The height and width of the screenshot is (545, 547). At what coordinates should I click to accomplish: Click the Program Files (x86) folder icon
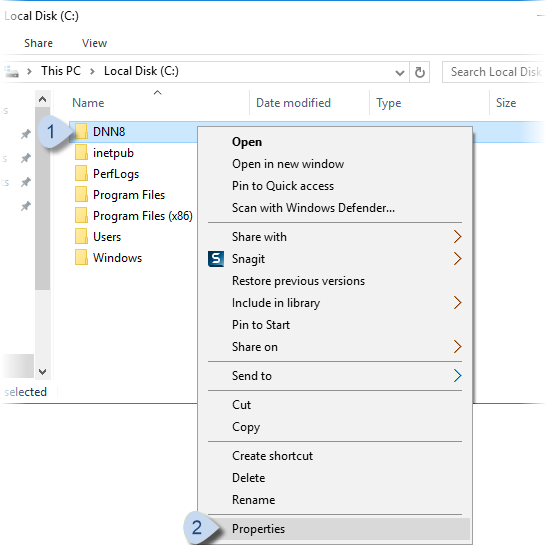coord(81,215)
